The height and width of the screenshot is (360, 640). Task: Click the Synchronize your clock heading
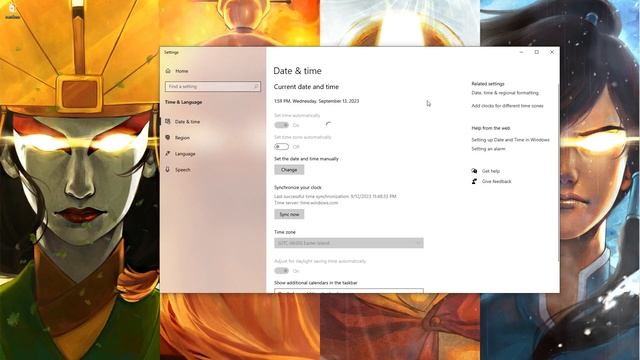pos(298,187)
